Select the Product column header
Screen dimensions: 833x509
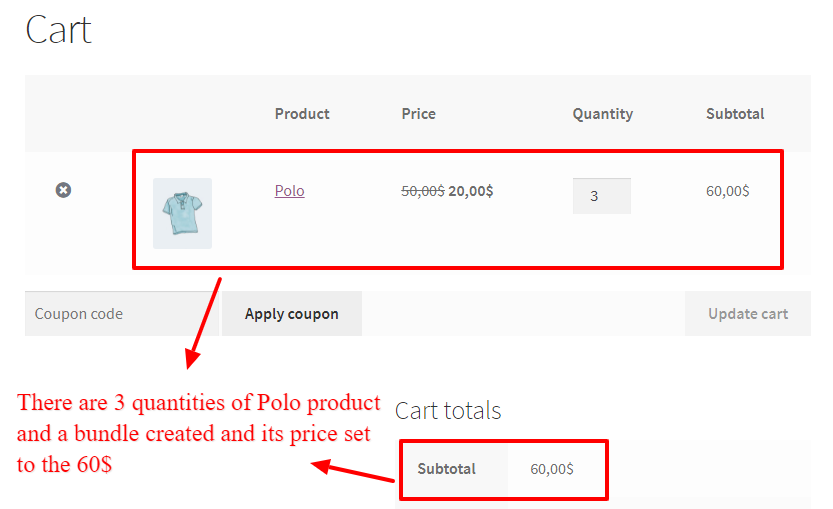pos(302,114)
